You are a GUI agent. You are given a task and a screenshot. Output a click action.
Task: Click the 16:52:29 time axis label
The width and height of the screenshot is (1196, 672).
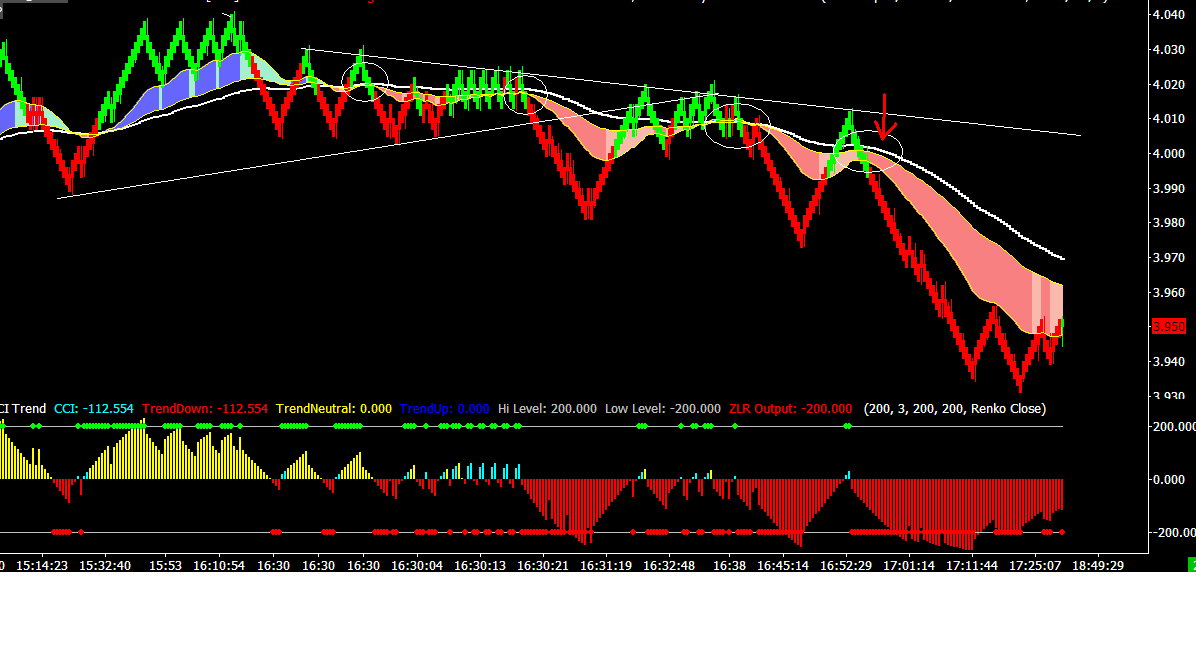click(x=846, y=566)
